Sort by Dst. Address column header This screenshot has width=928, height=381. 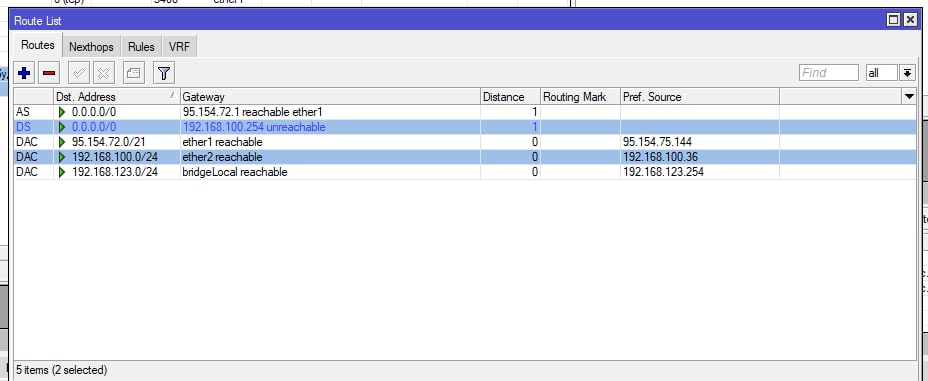[116, 96]
